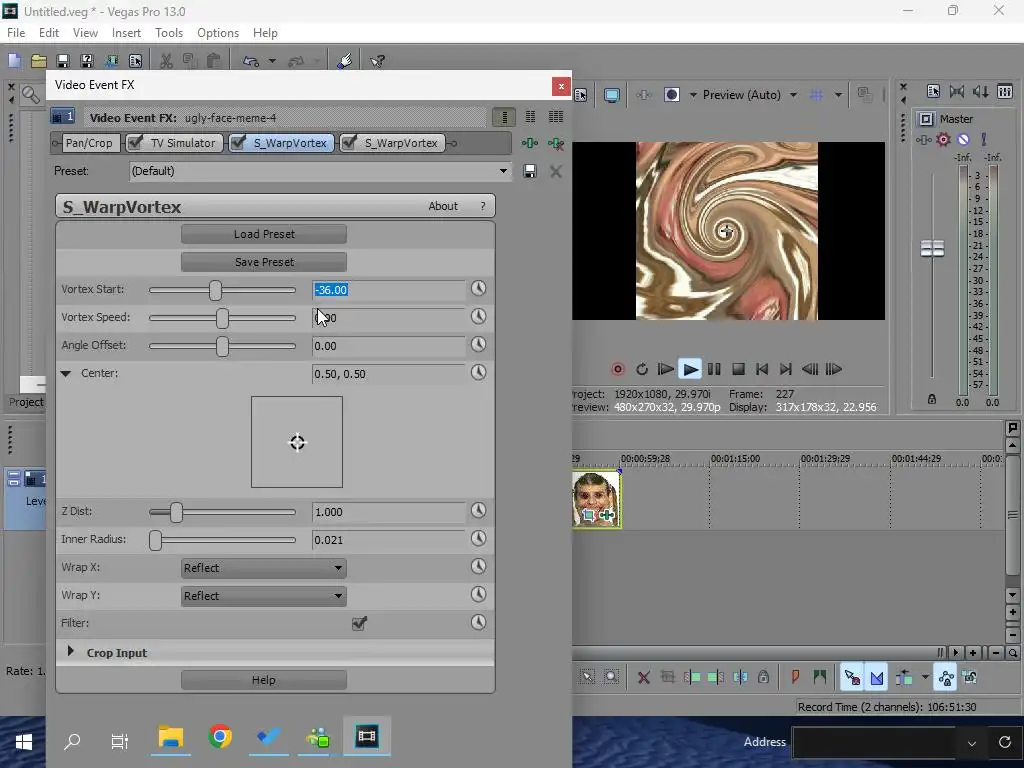Open the View menu
This screenshot has width=1024, height=768.
click(x=85, y=33)
